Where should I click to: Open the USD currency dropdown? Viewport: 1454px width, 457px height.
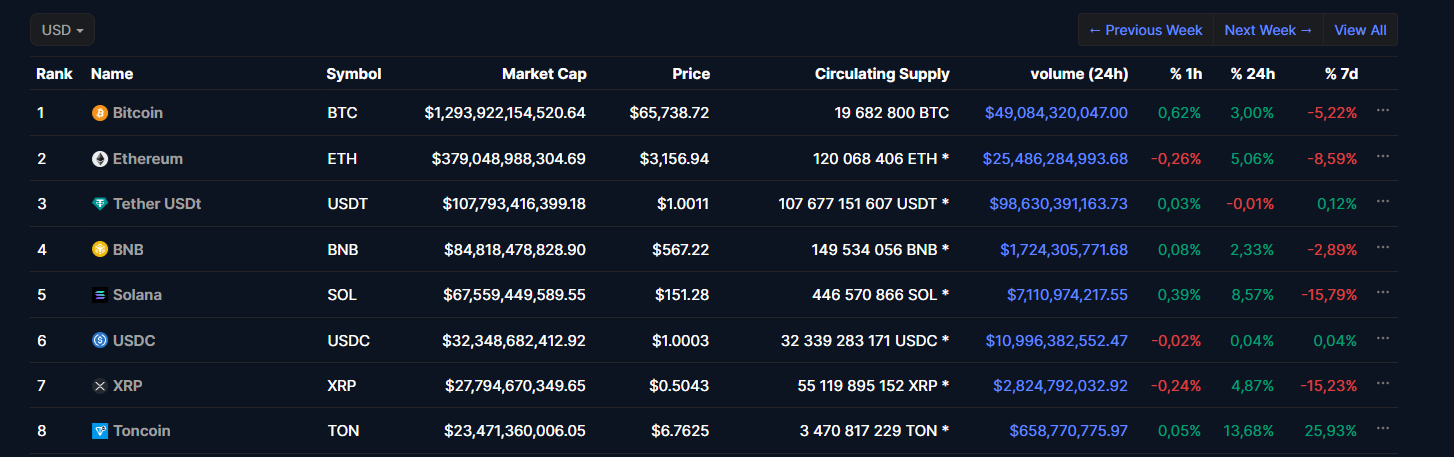(x=63, y=30)
